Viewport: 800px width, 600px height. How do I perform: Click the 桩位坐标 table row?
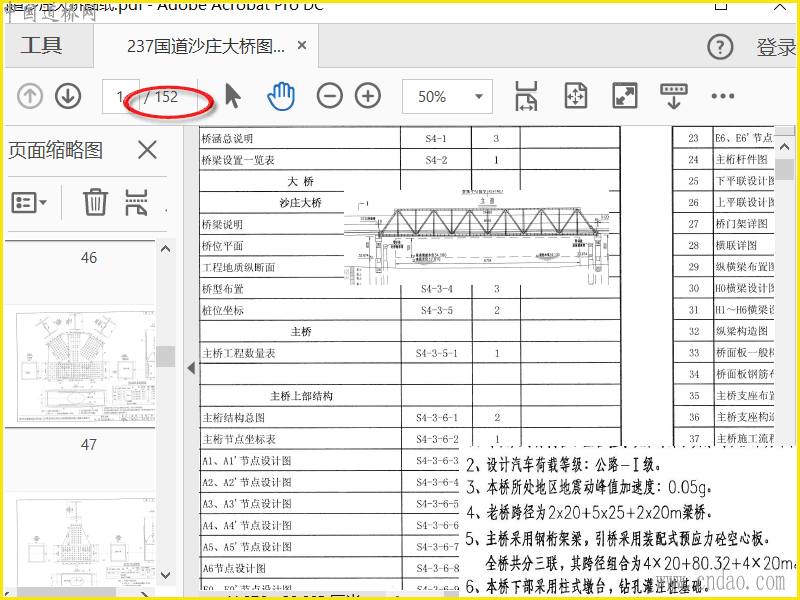(x=410, y=310)
